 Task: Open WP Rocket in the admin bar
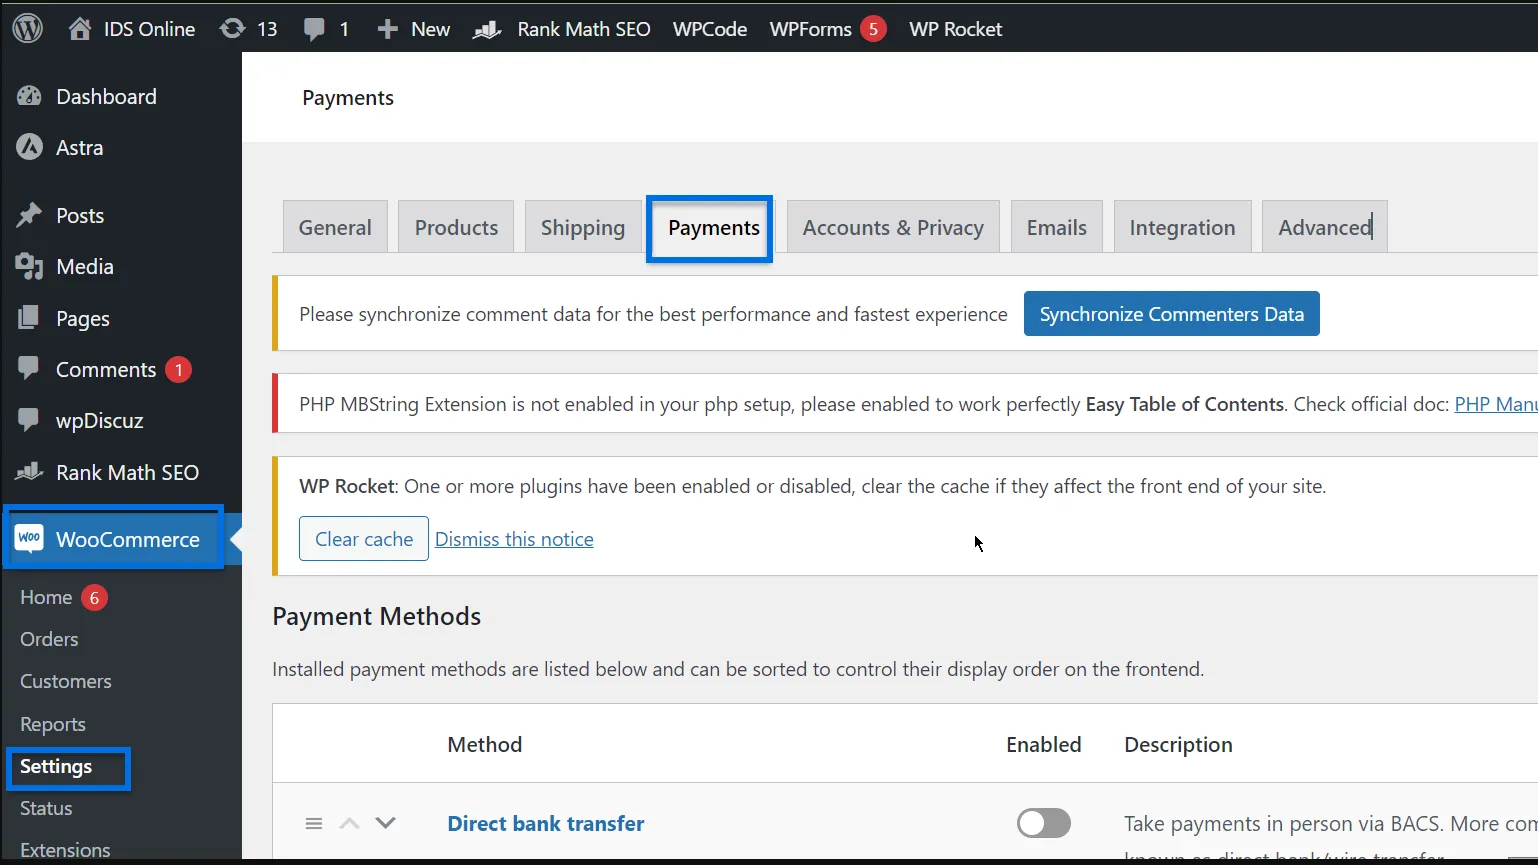955,29
